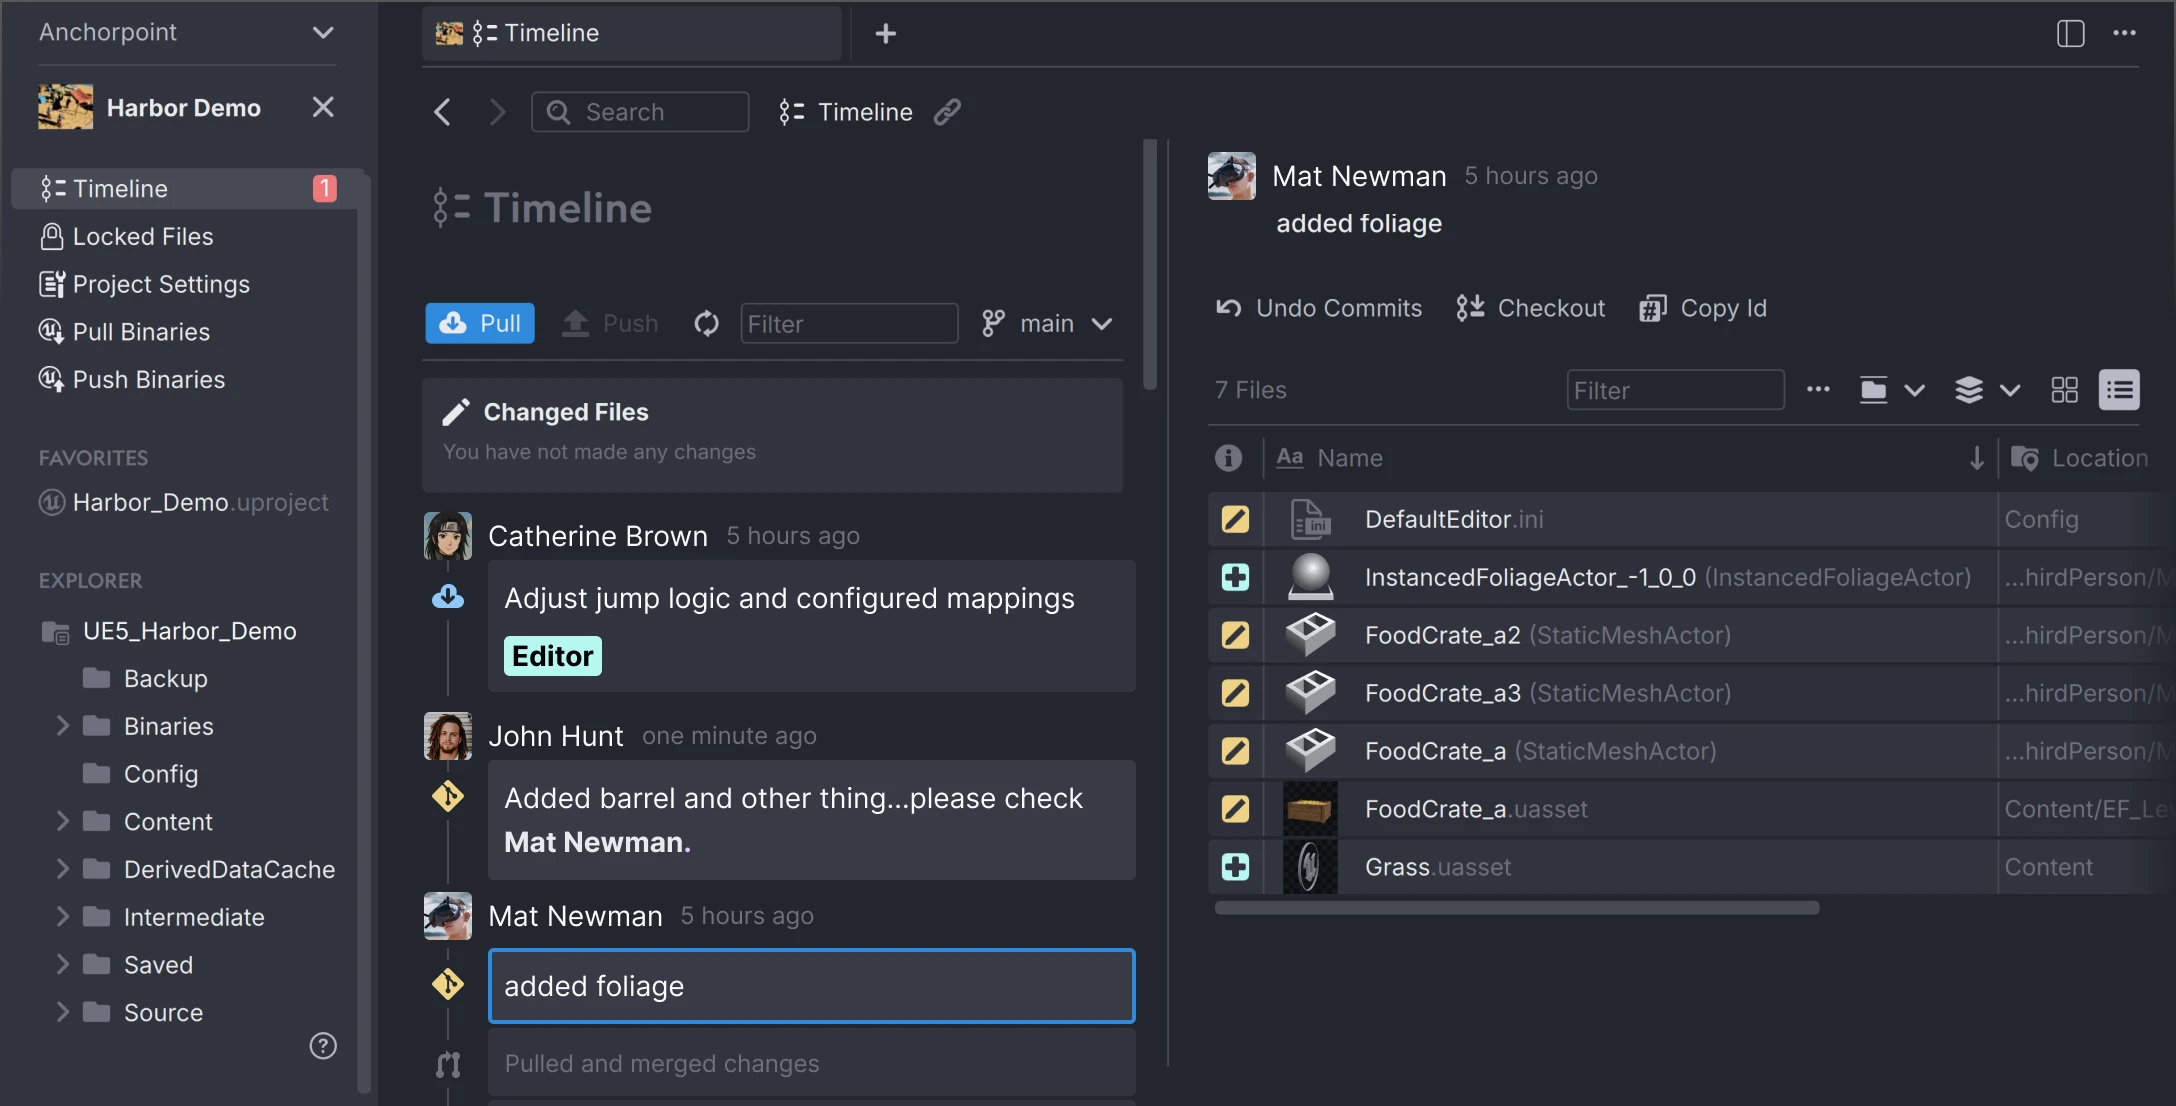Click the Search field in the toolbar
The width and height of the screenshot is (2176, 1106).
[x=639, y=111]
